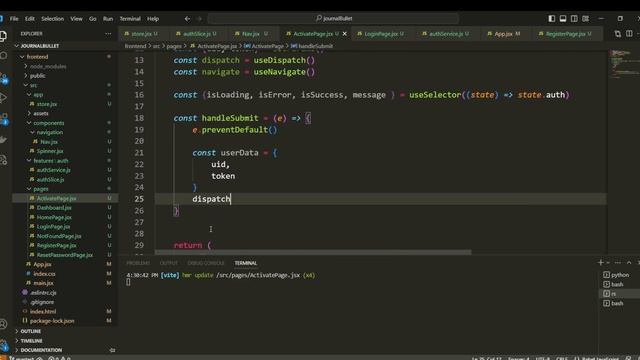Image resolution: width=640 pixels, height=360 pixels.
Task: Open the Search view in activity bar
Action: [3, 56]
